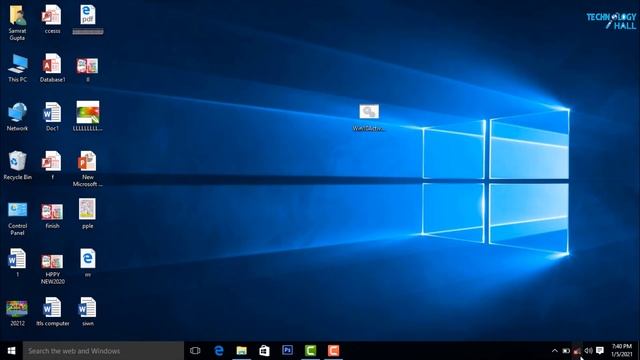
Task: Select the This PC desktop icon
Action: (18, 64)
